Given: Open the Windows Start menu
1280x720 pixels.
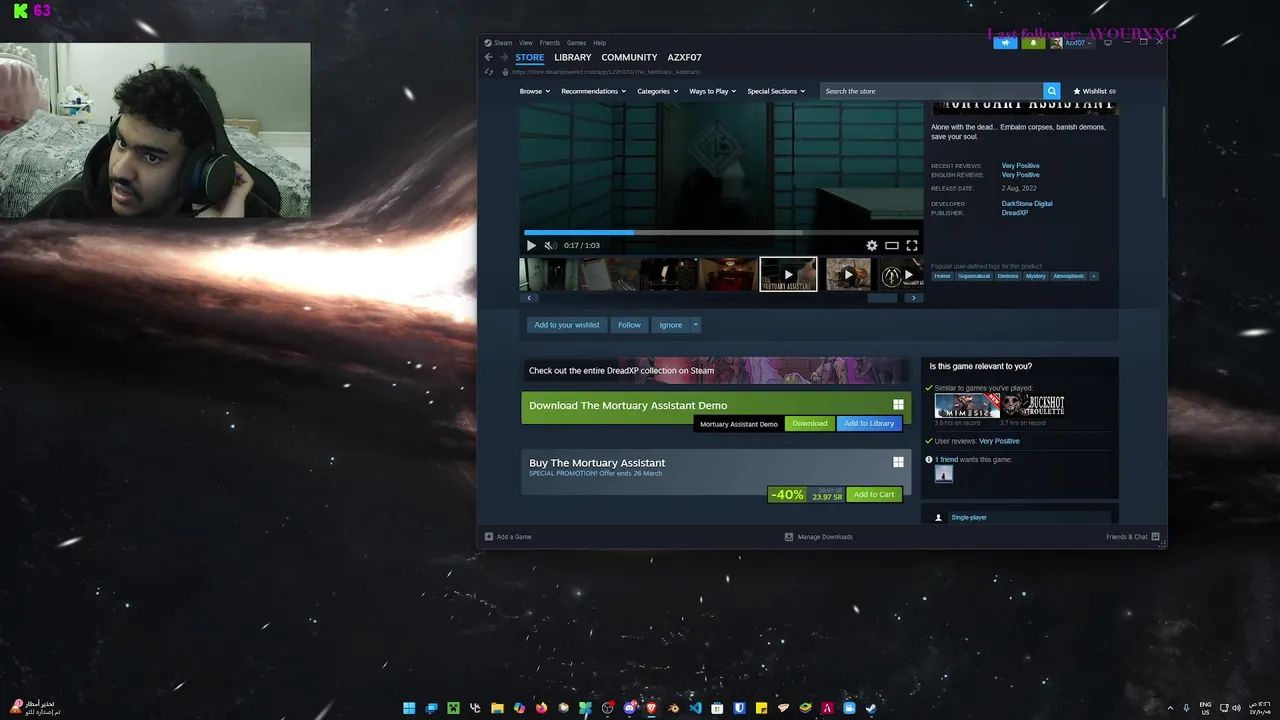Looking at the screenshot, I should 409,708.
